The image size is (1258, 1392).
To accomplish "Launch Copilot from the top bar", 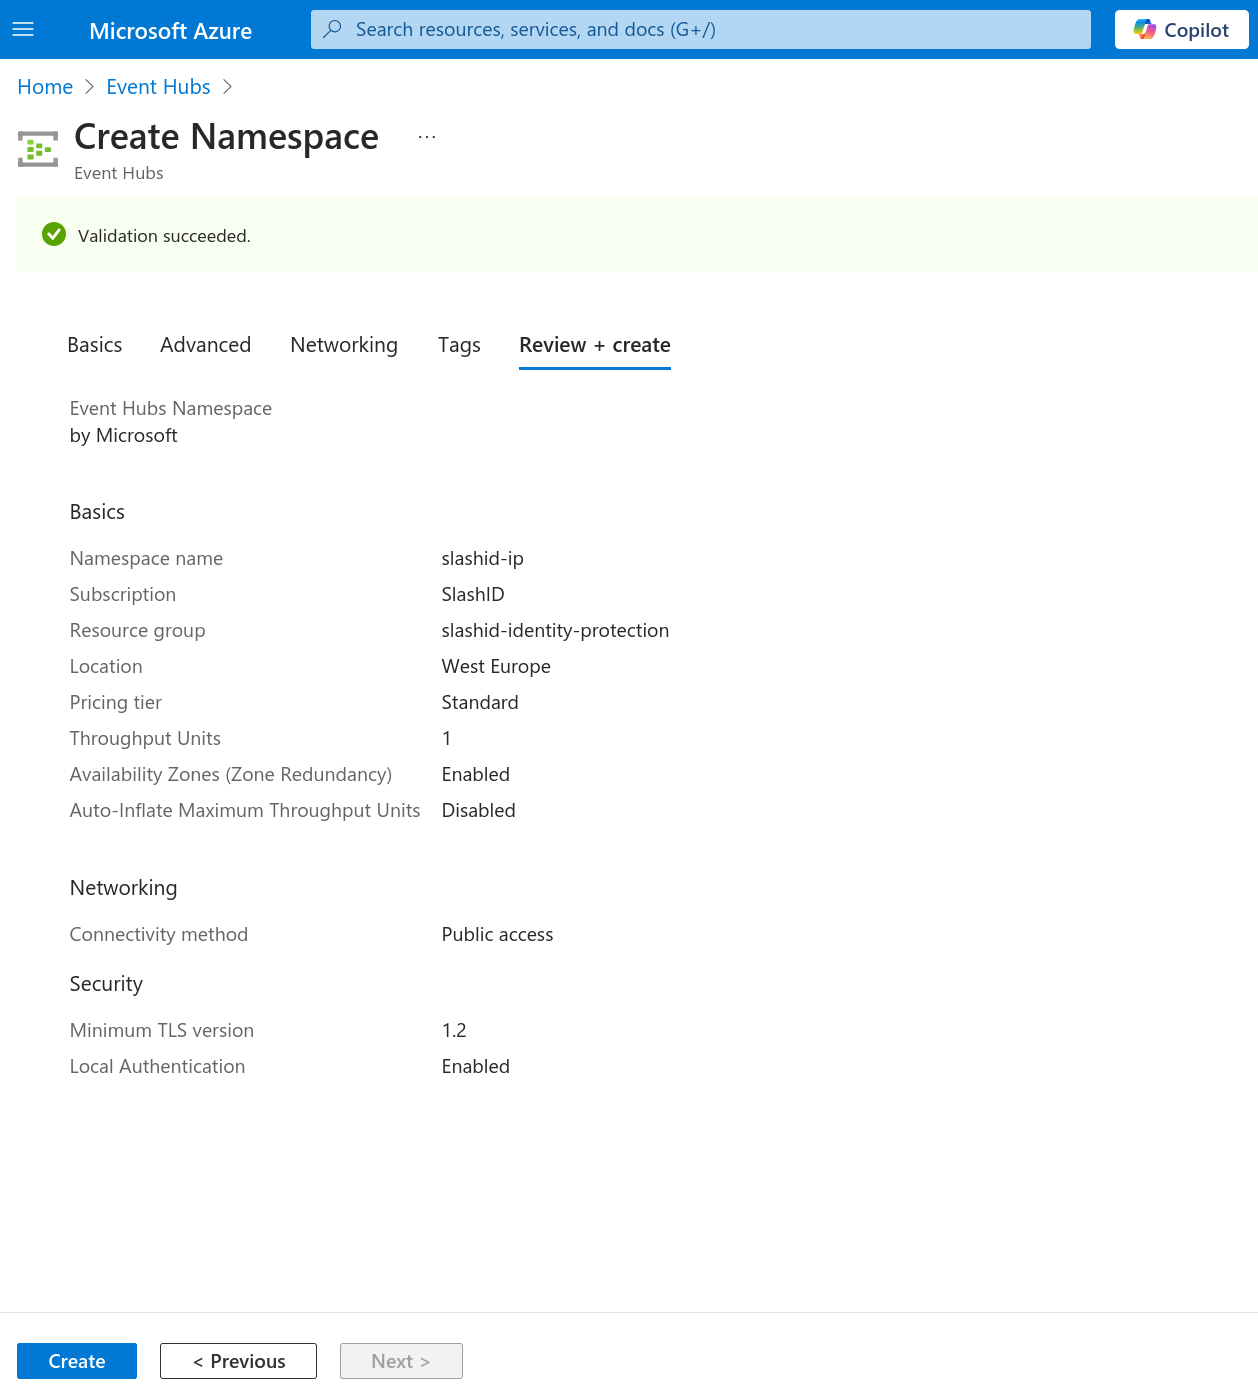I will pos(1181,29).
